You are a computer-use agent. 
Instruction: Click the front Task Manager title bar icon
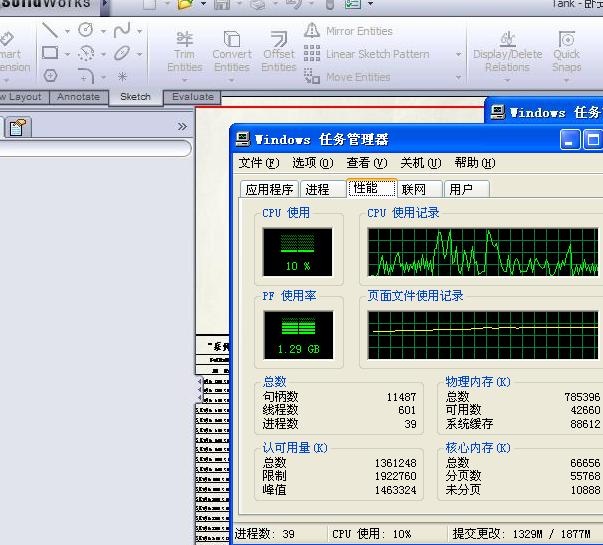pos(243,139)
